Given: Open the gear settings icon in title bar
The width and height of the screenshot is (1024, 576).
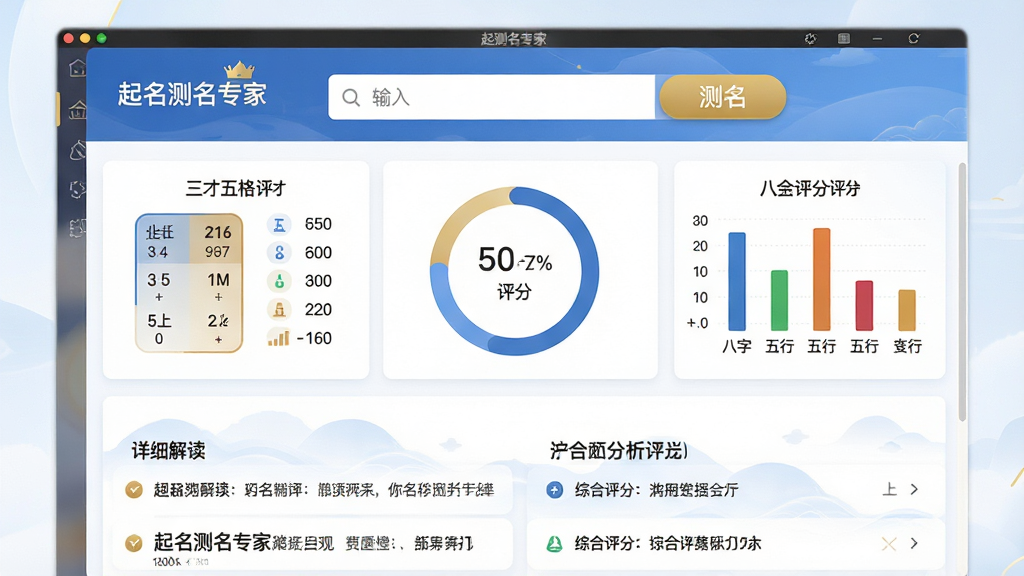Looking at the screenshot, I should coord(810,39).
